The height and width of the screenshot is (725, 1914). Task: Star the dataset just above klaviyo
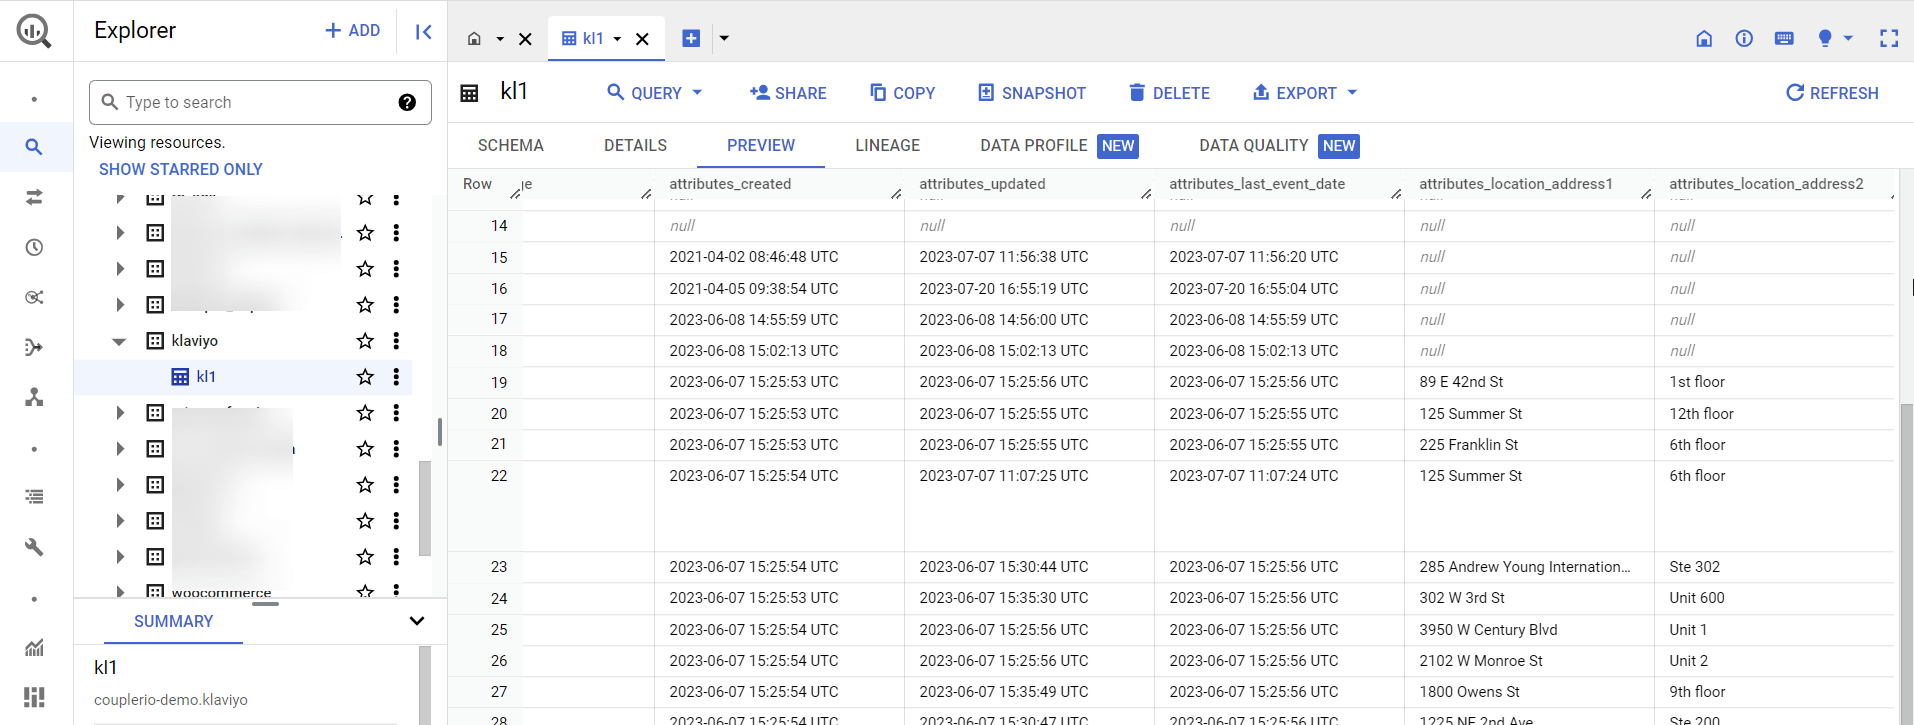(x=365, y=305)
